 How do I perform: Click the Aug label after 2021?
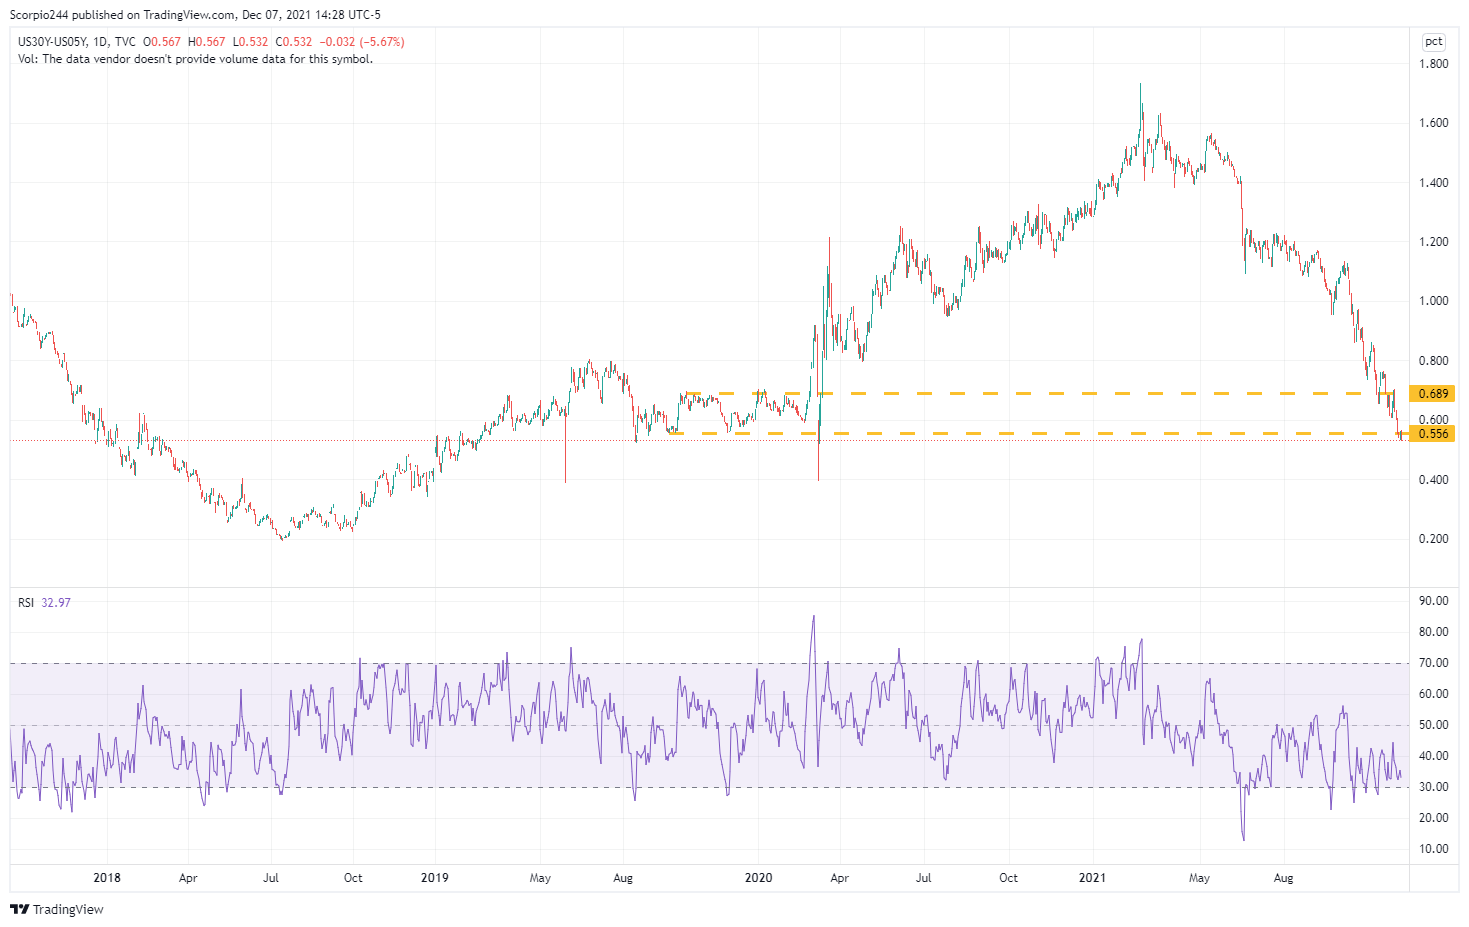click(x=1283, y=878)
